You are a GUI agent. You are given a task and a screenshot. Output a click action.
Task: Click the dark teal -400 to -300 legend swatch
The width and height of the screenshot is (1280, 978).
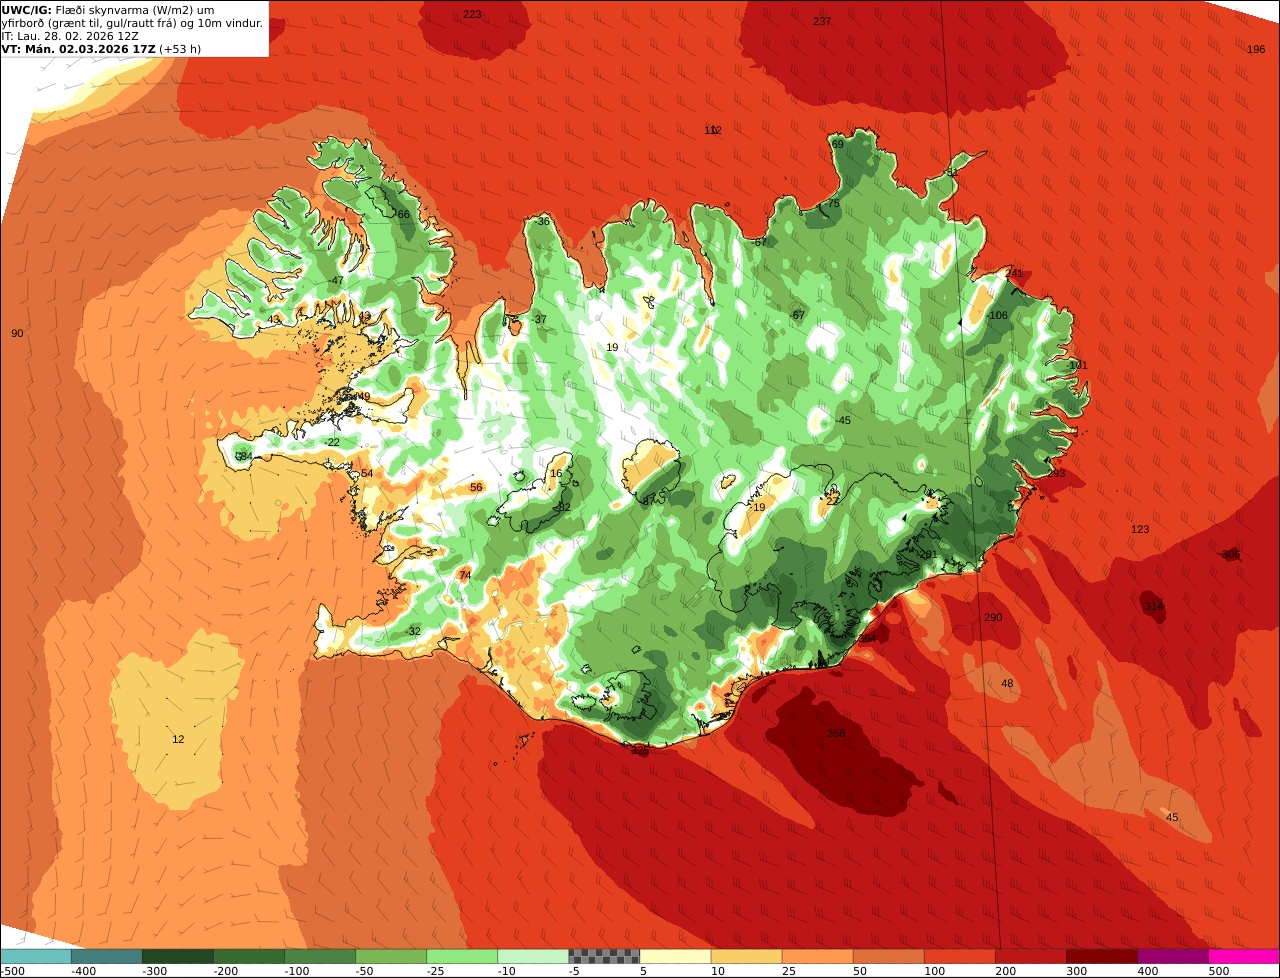point(106,956)
